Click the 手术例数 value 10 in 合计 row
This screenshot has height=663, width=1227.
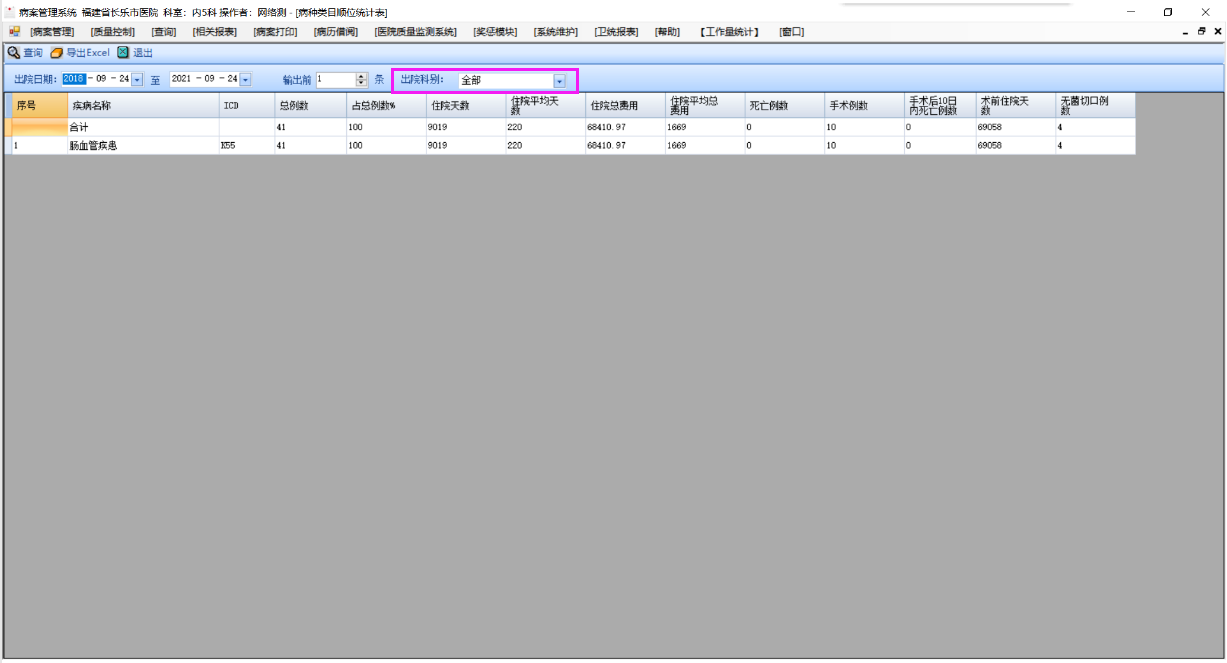point(865,127)
